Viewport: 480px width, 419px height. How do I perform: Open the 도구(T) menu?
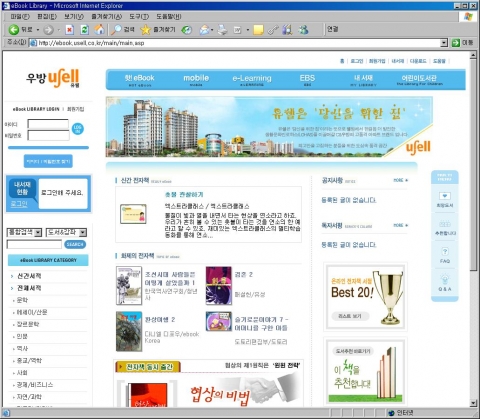(x=139, y=16)
